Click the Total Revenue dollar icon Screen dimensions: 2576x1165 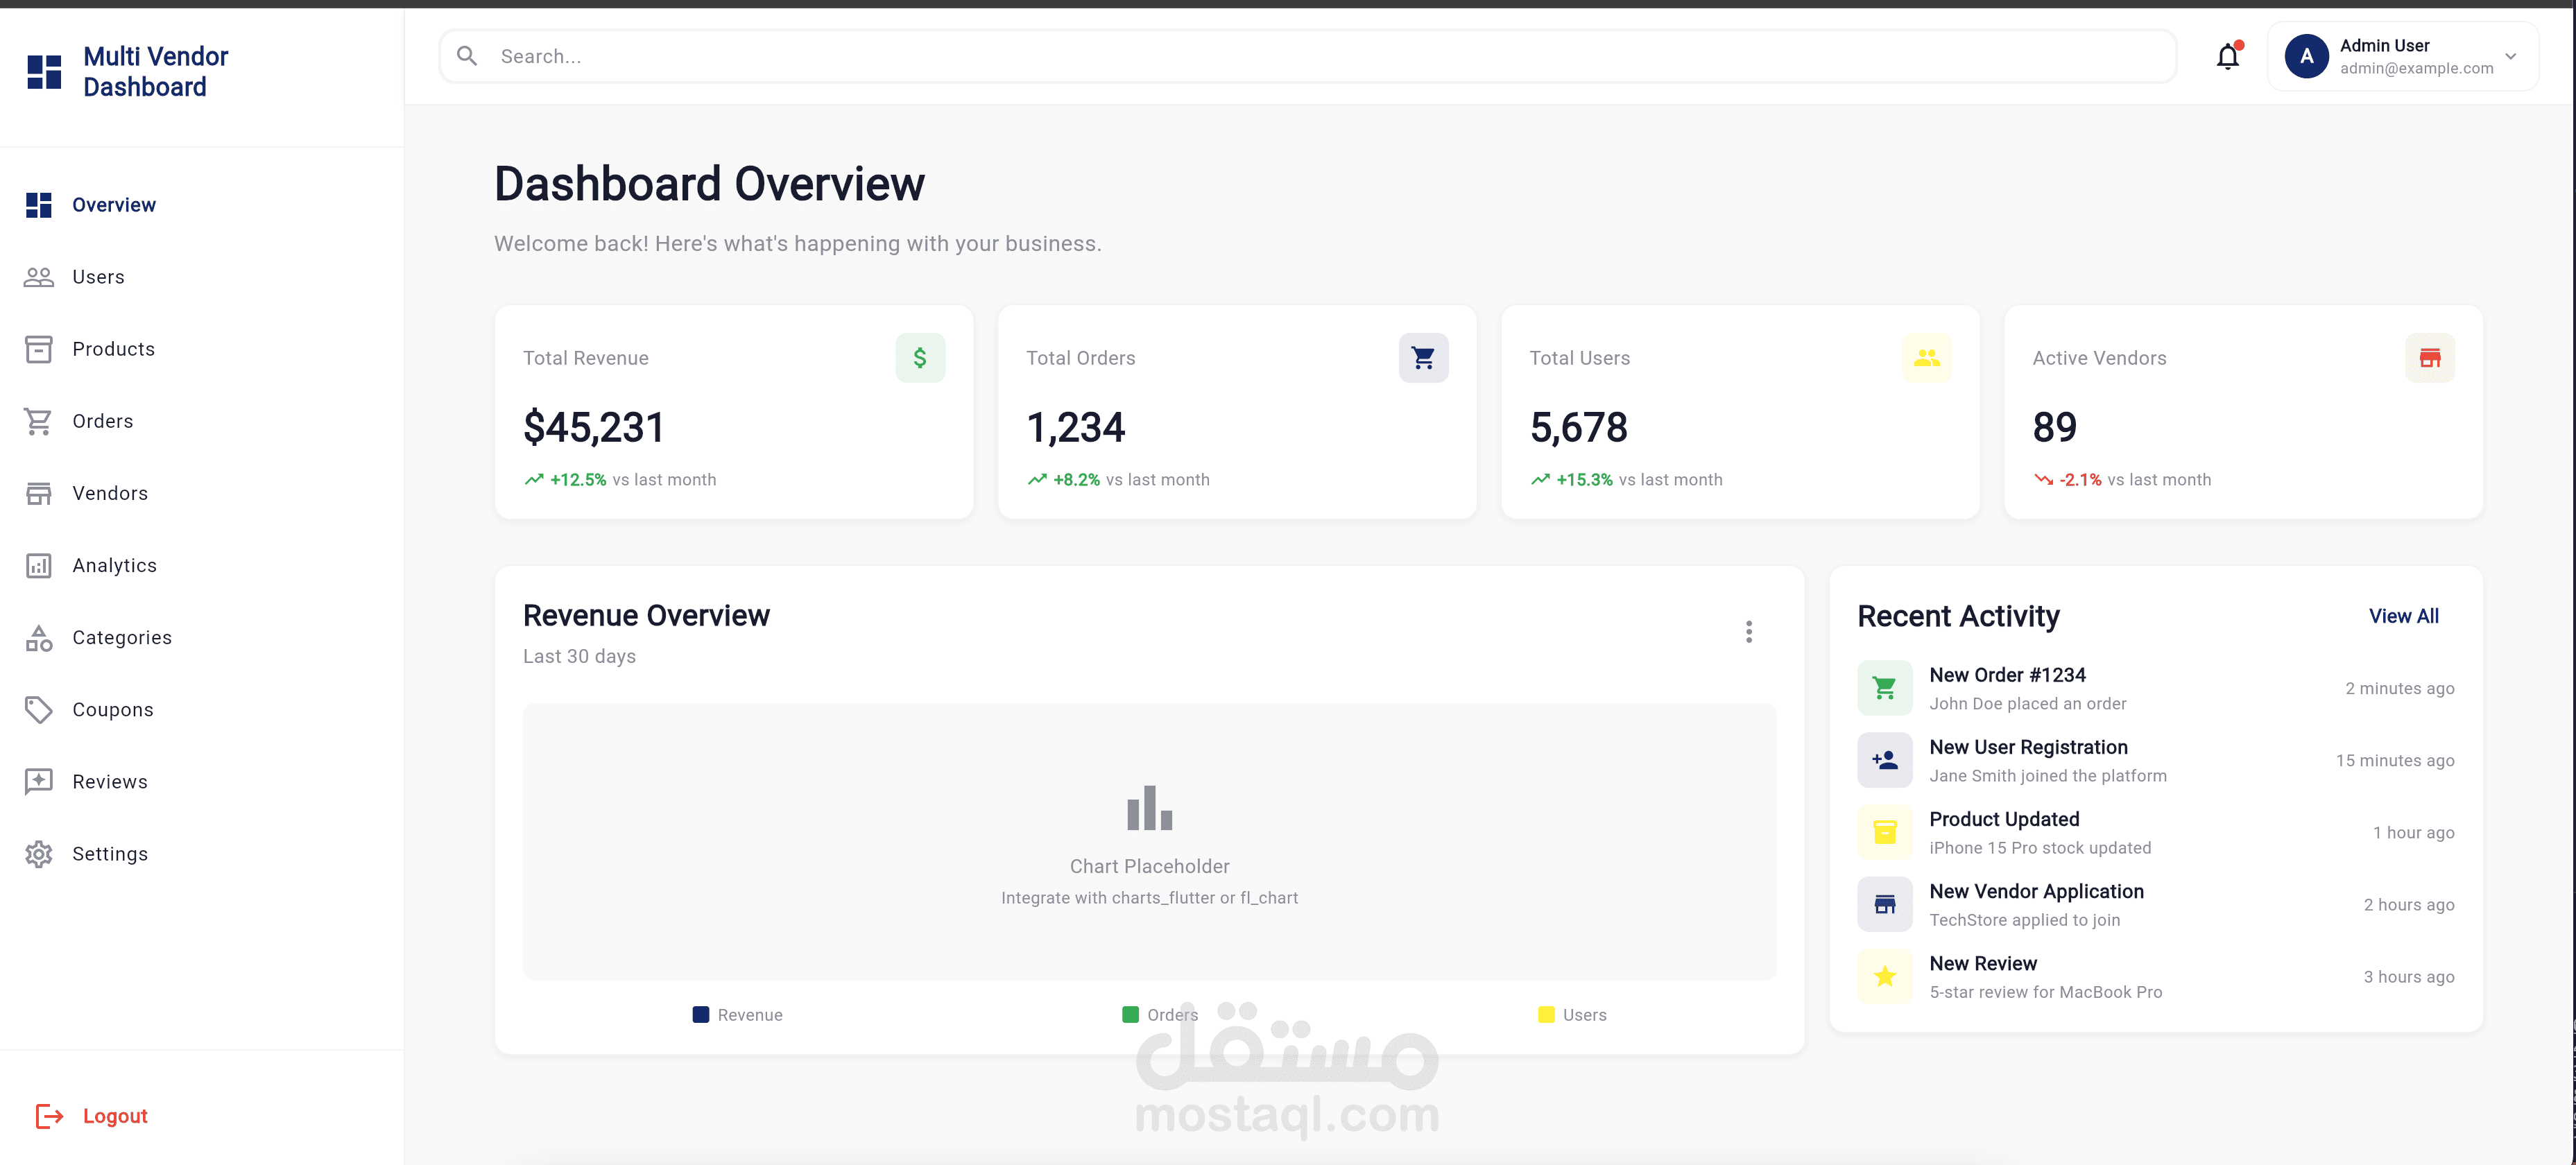919,358
